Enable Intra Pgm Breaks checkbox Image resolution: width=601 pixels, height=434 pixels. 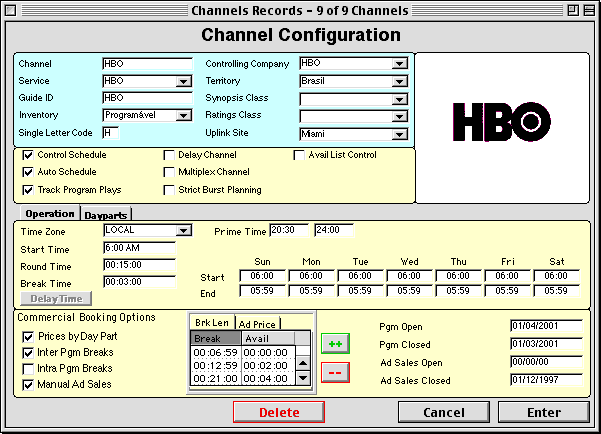[x=28, y=369]
